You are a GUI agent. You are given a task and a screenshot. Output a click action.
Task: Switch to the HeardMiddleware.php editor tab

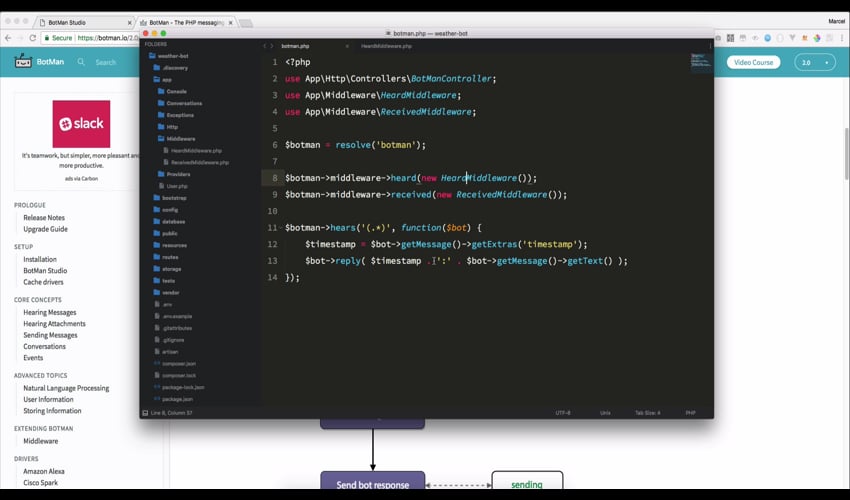point(387,46)
